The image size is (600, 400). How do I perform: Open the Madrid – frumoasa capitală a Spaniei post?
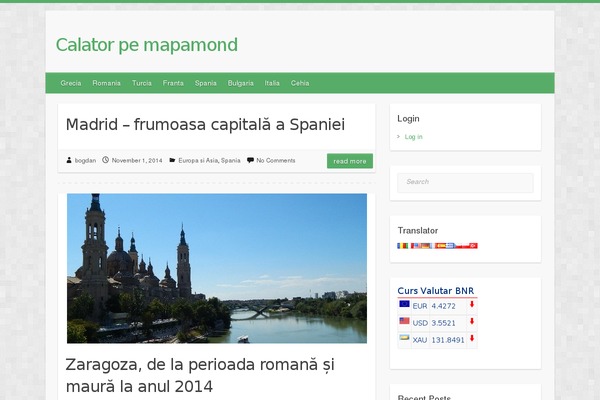tap(205, 124)
